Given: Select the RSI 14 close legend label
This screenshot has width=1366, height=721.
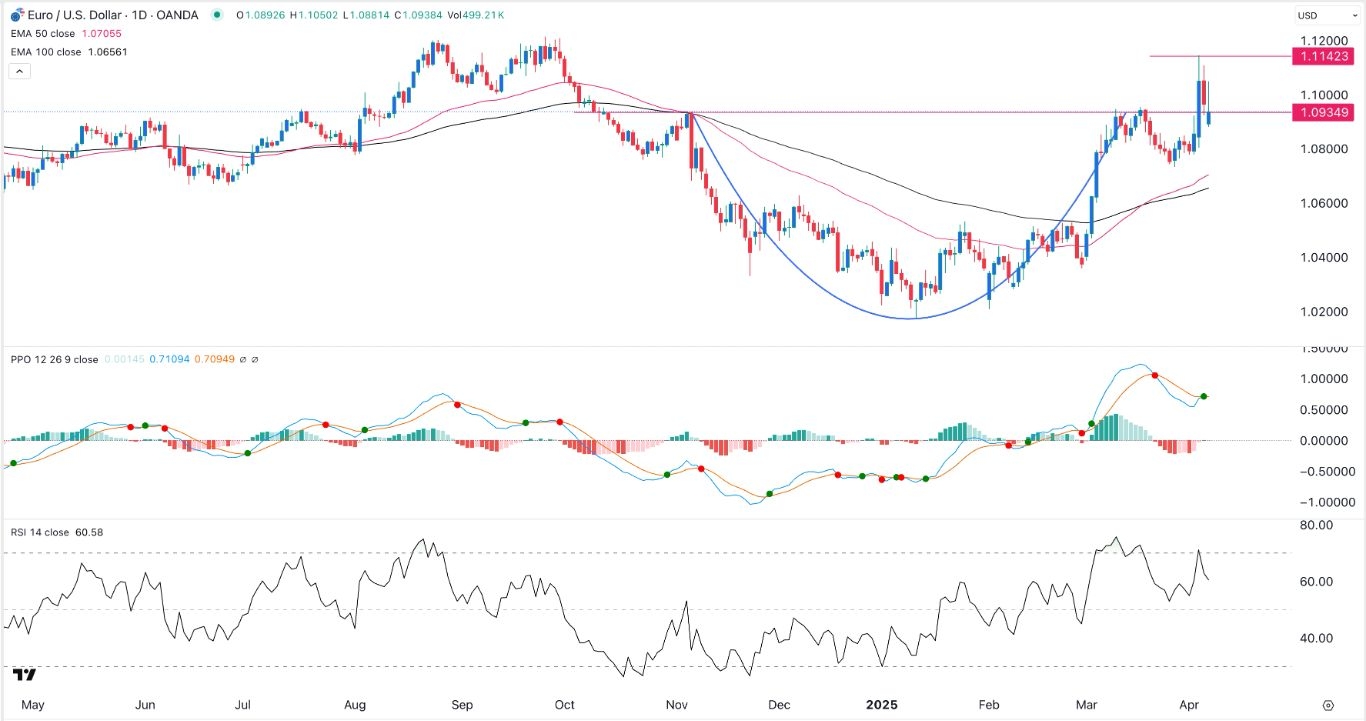Looking at the screenshot, I should pos(40,533).
